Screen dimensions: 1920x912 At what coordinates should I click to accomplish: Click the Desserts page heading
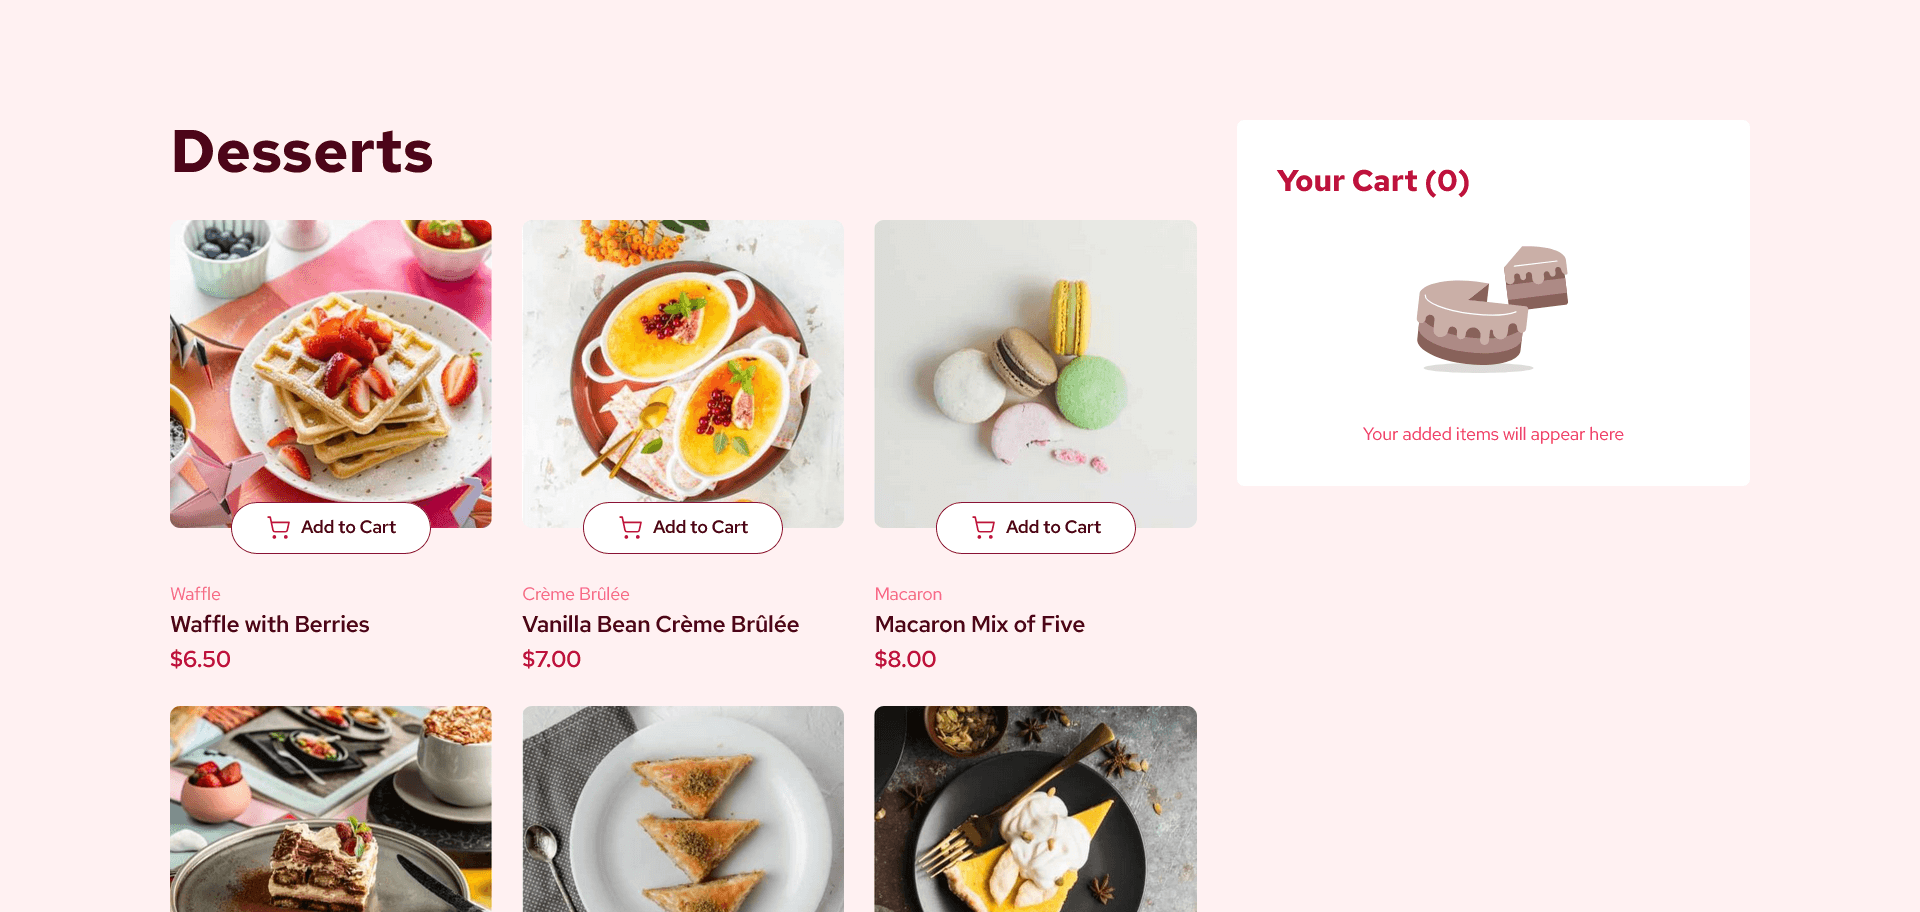click(x=302, y=152)
